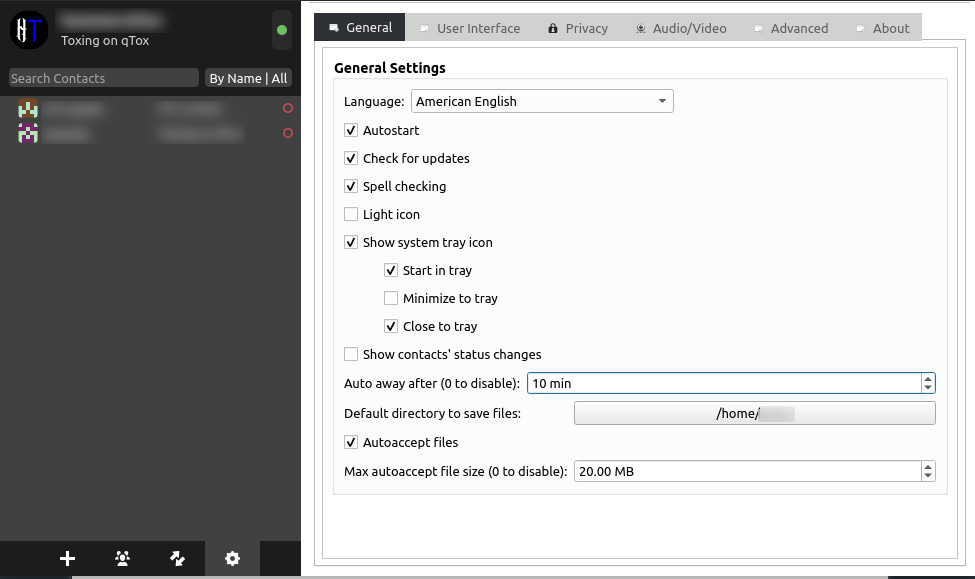The width and height of the screenshot is (975, 579).
Task: Click the Search Contacts field
Action: 103,78
